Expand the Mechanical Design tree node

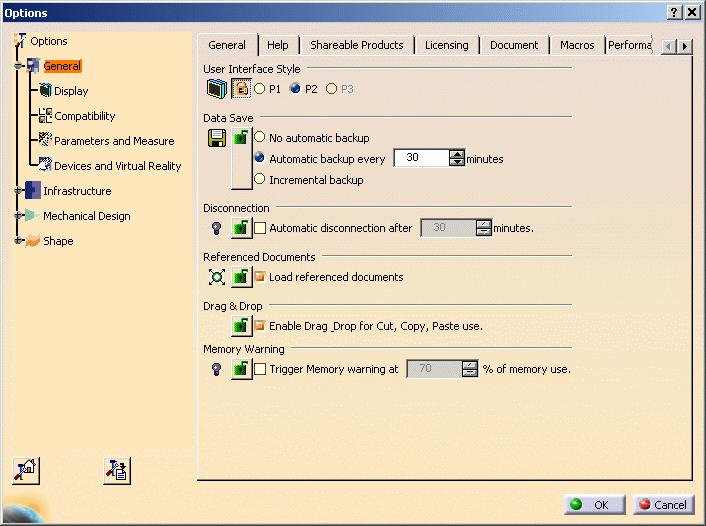tap(18, 216)
